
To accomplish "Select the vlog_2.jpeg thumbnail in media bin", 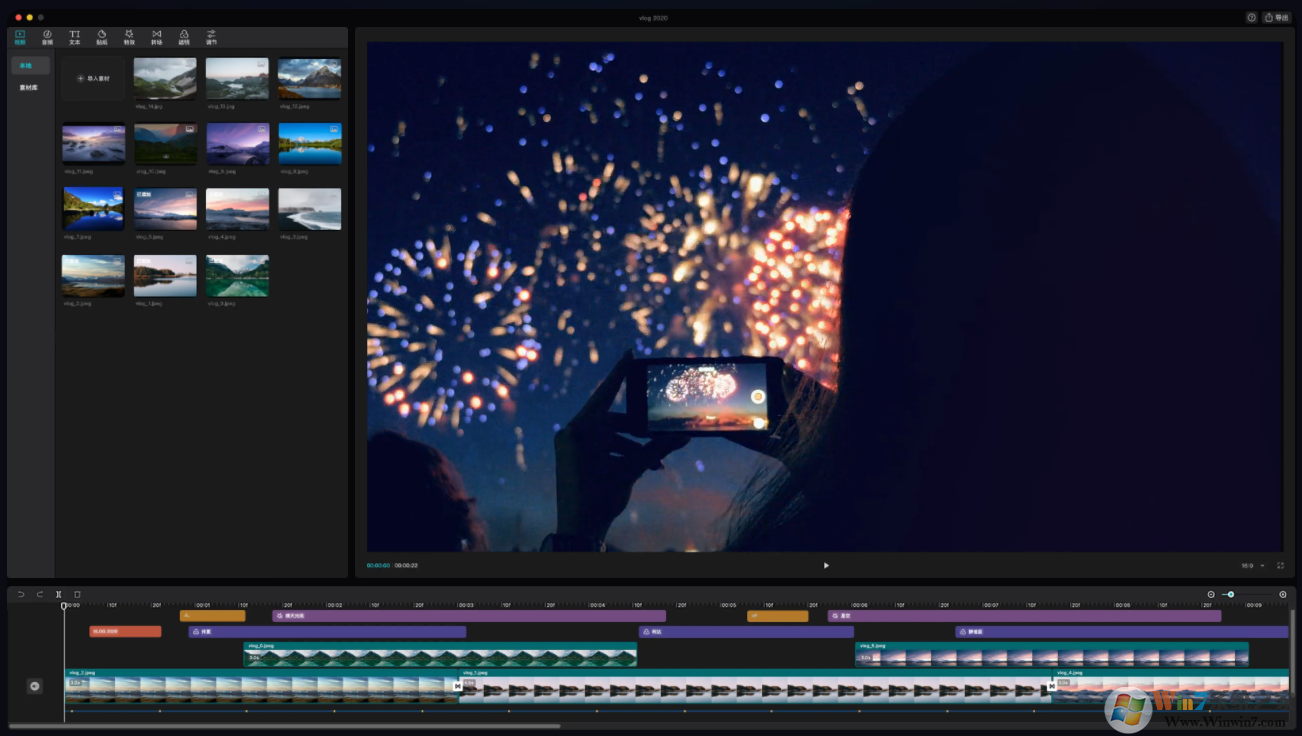I will coord(93,275).
